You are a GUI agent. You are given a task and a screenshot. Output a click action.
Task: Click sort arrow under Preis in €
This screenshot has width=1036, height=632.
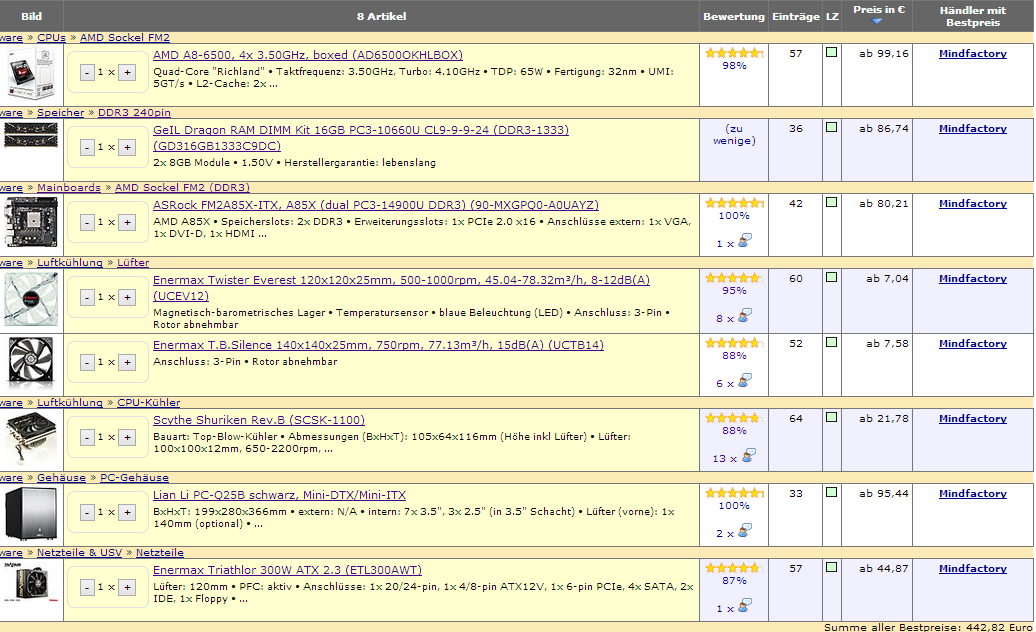877,22
